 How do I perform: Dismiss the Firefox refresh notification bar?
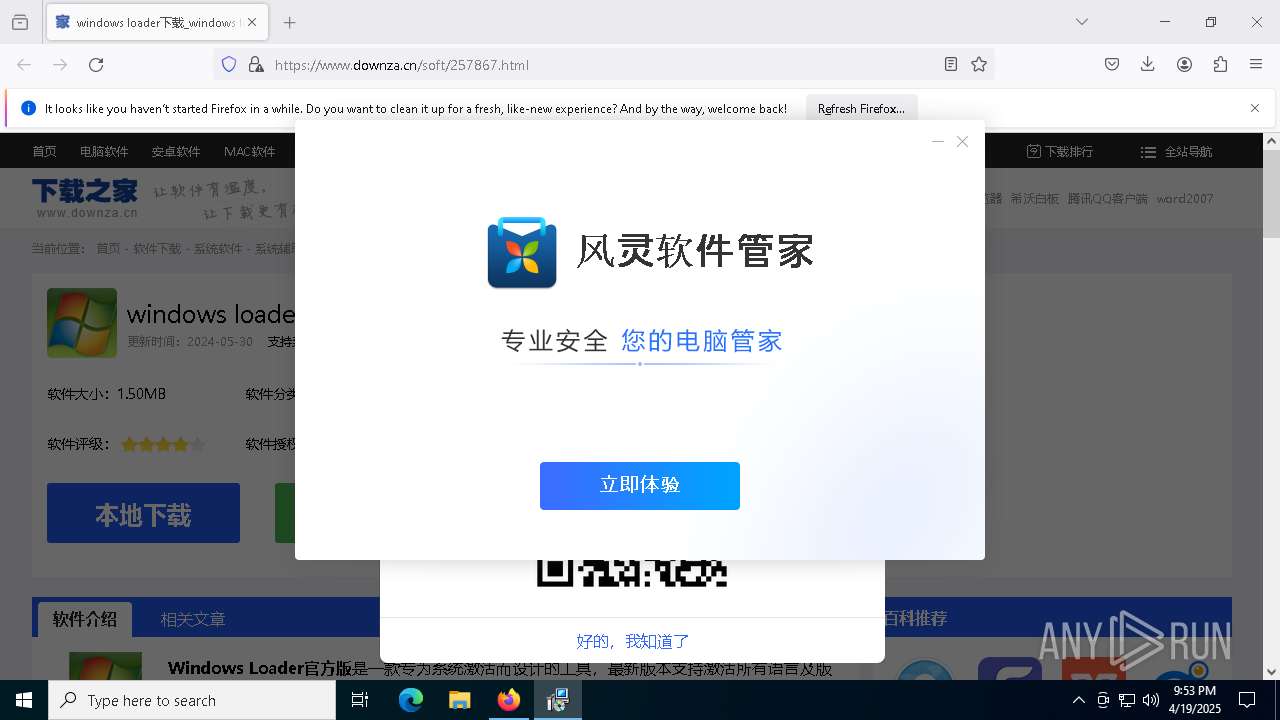tap(1255, 108)
